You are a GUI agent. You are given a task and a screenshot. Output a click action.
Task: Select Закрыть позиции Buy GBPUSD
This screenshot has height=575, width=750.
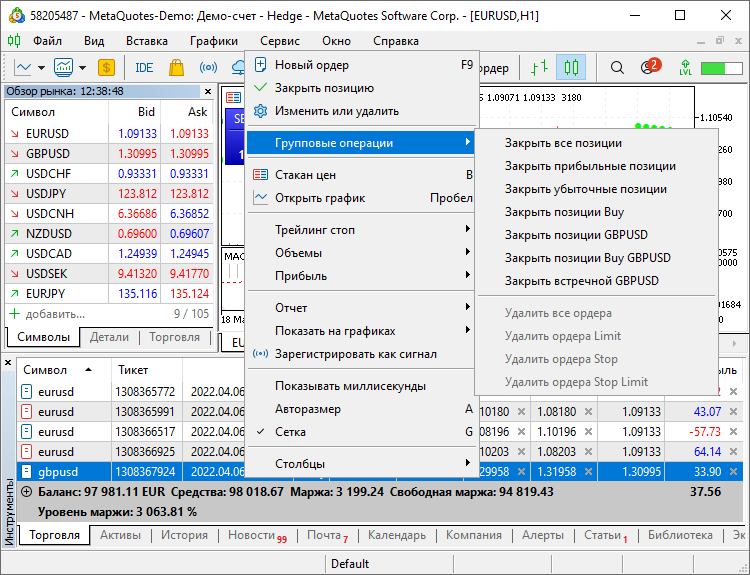click(x=596, y=258)
